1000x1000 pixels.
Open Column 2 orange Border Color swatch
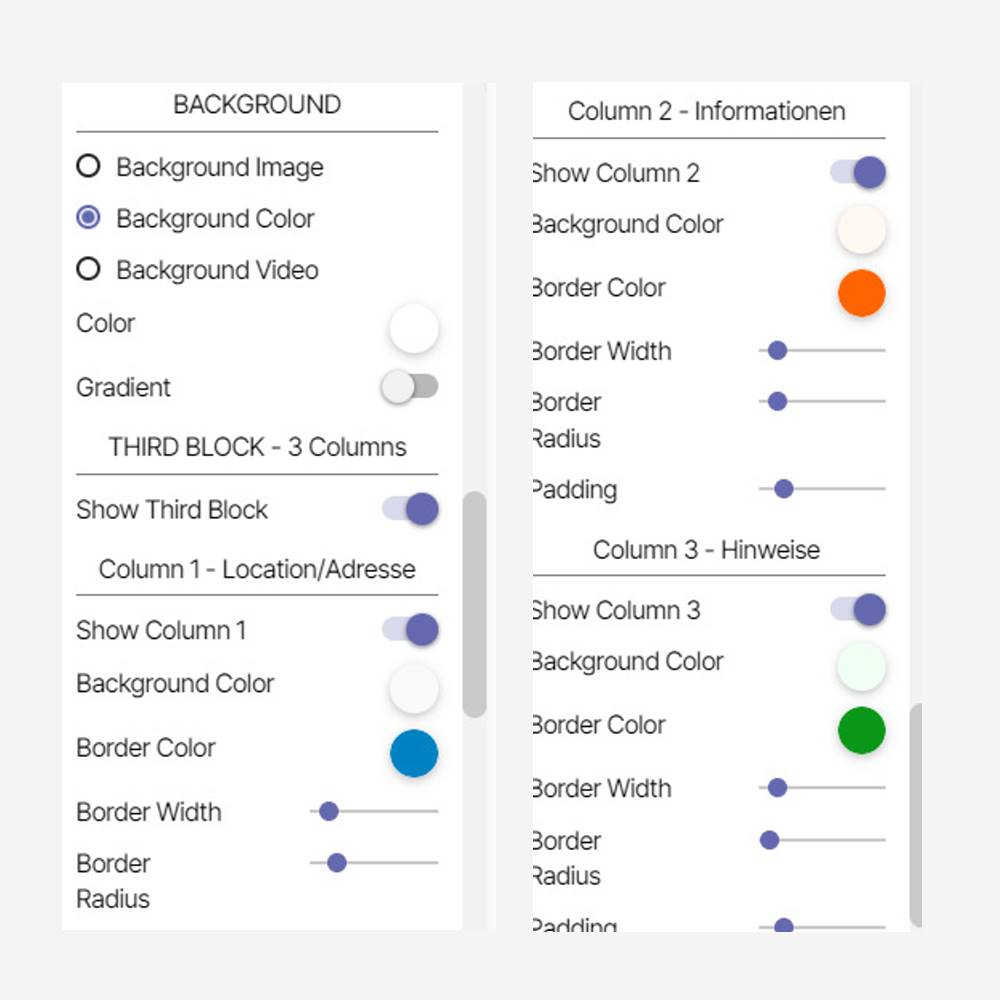(x=861, y=293)
